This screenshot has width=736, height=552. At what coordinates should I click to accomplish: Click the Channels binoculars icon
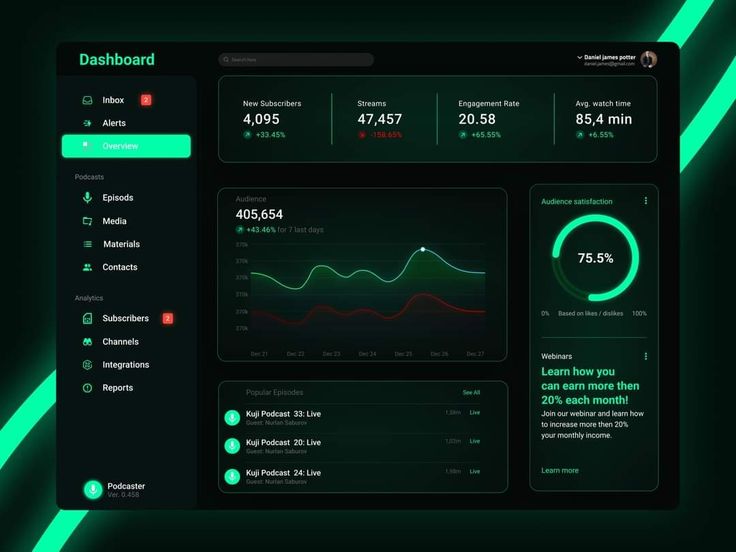[87, 342]
